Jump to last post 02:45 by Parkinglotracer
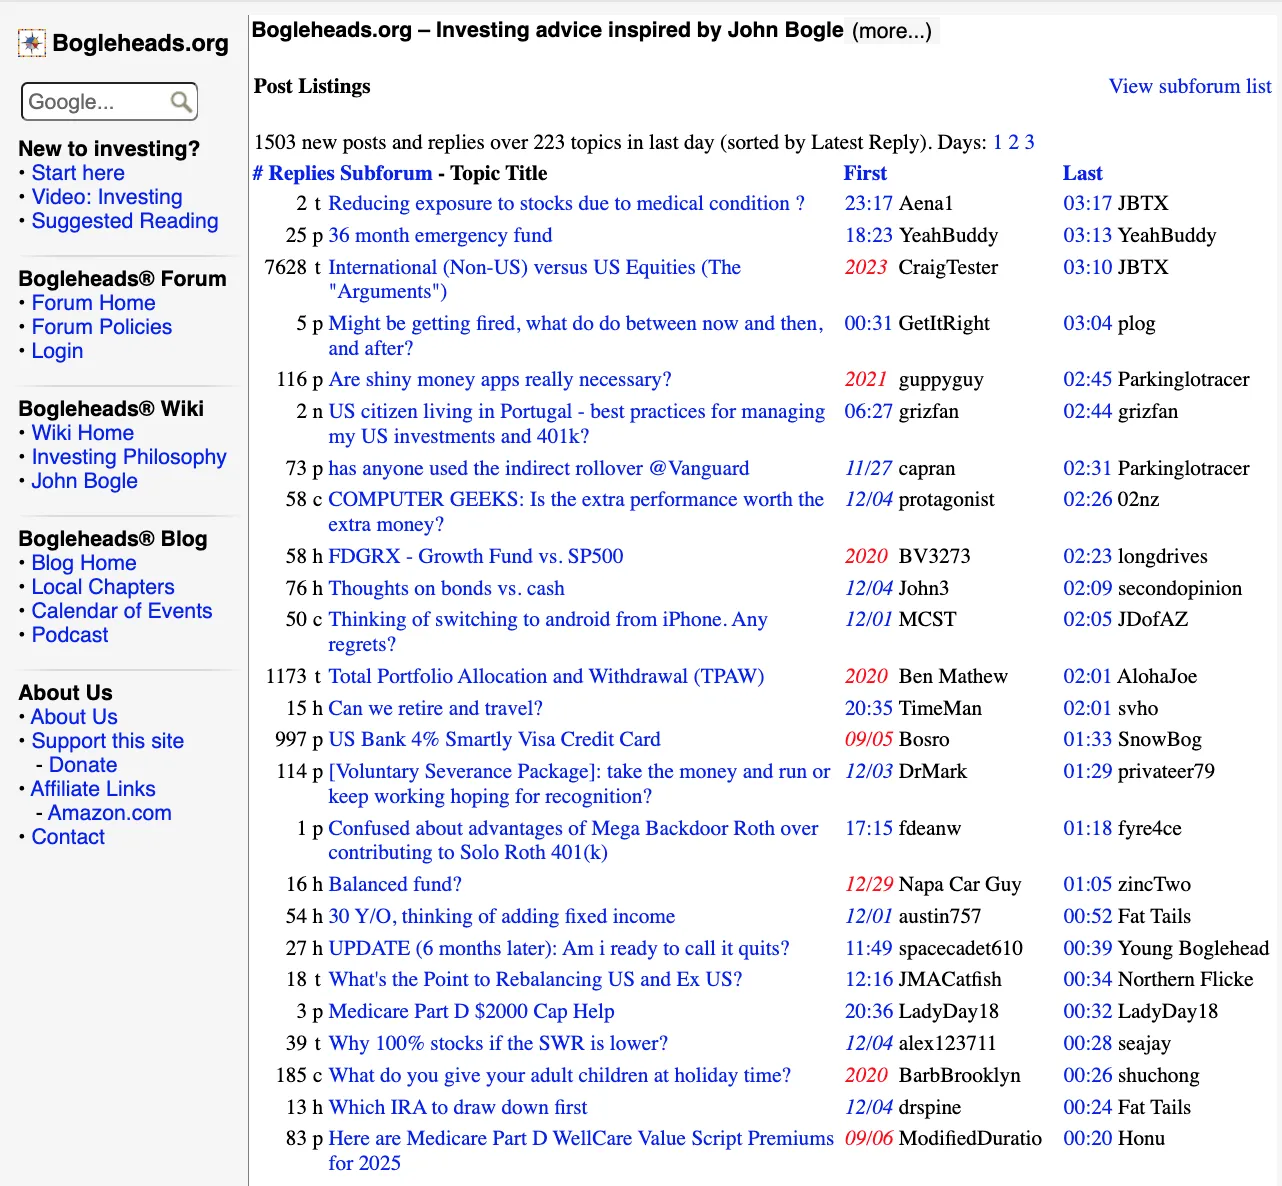Image resolution: width=1282 pixels, height=1186 pixels. (1088, 379)
